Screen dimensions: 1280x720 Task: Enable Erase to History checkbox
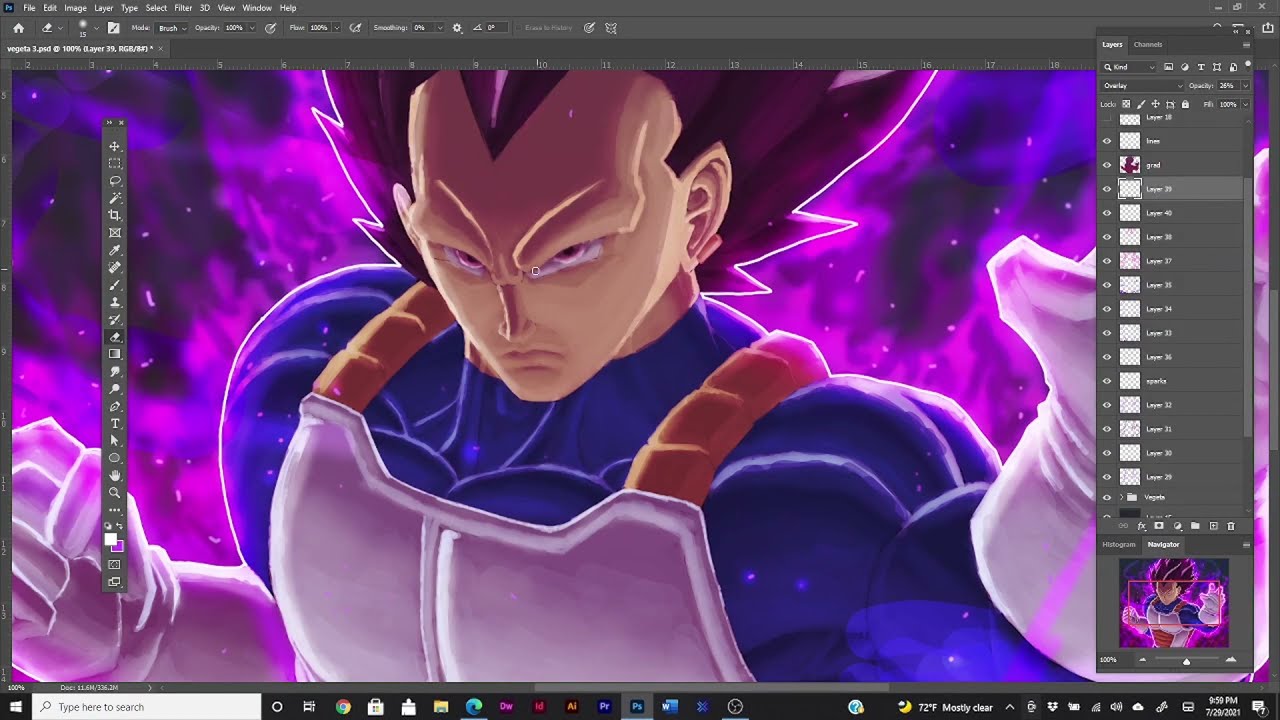(x=519, y=28)
